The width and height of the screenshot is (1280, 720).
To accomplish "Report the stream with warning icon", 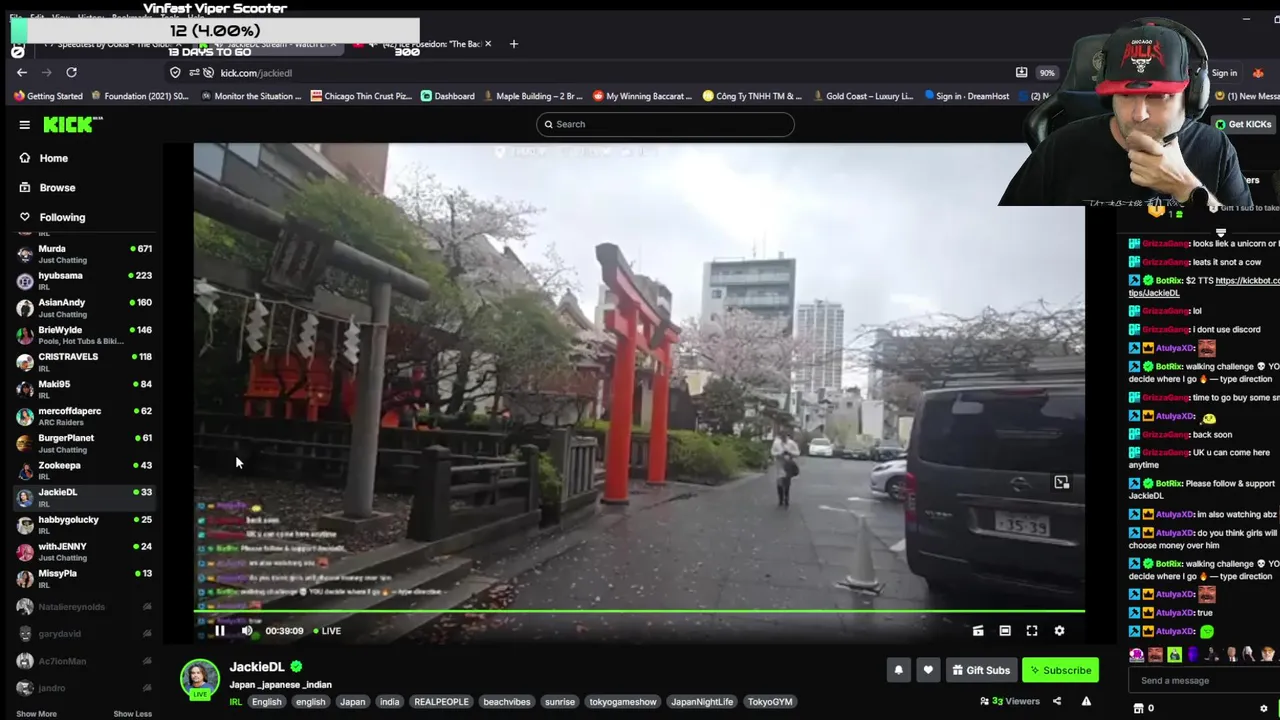I will [1086, 701].
